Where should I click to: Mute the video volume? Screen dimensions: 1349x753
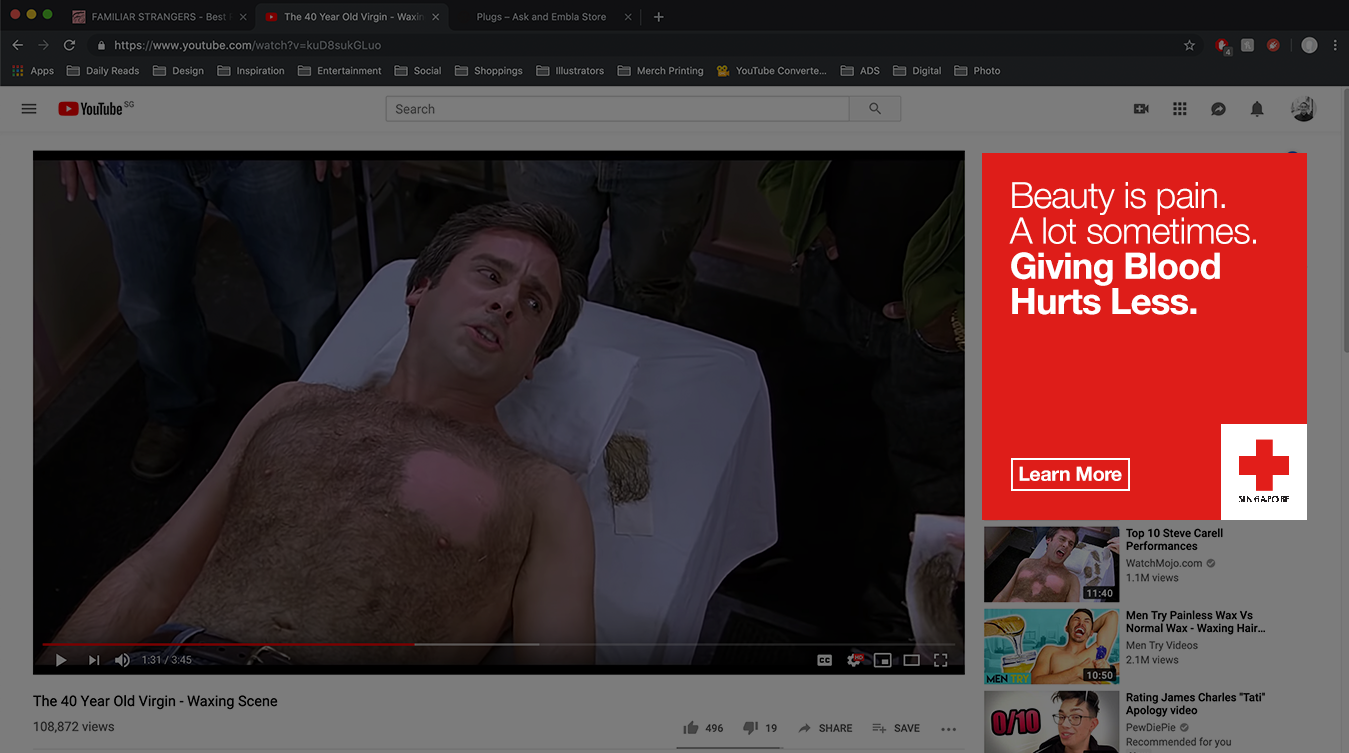coord(122,660)
